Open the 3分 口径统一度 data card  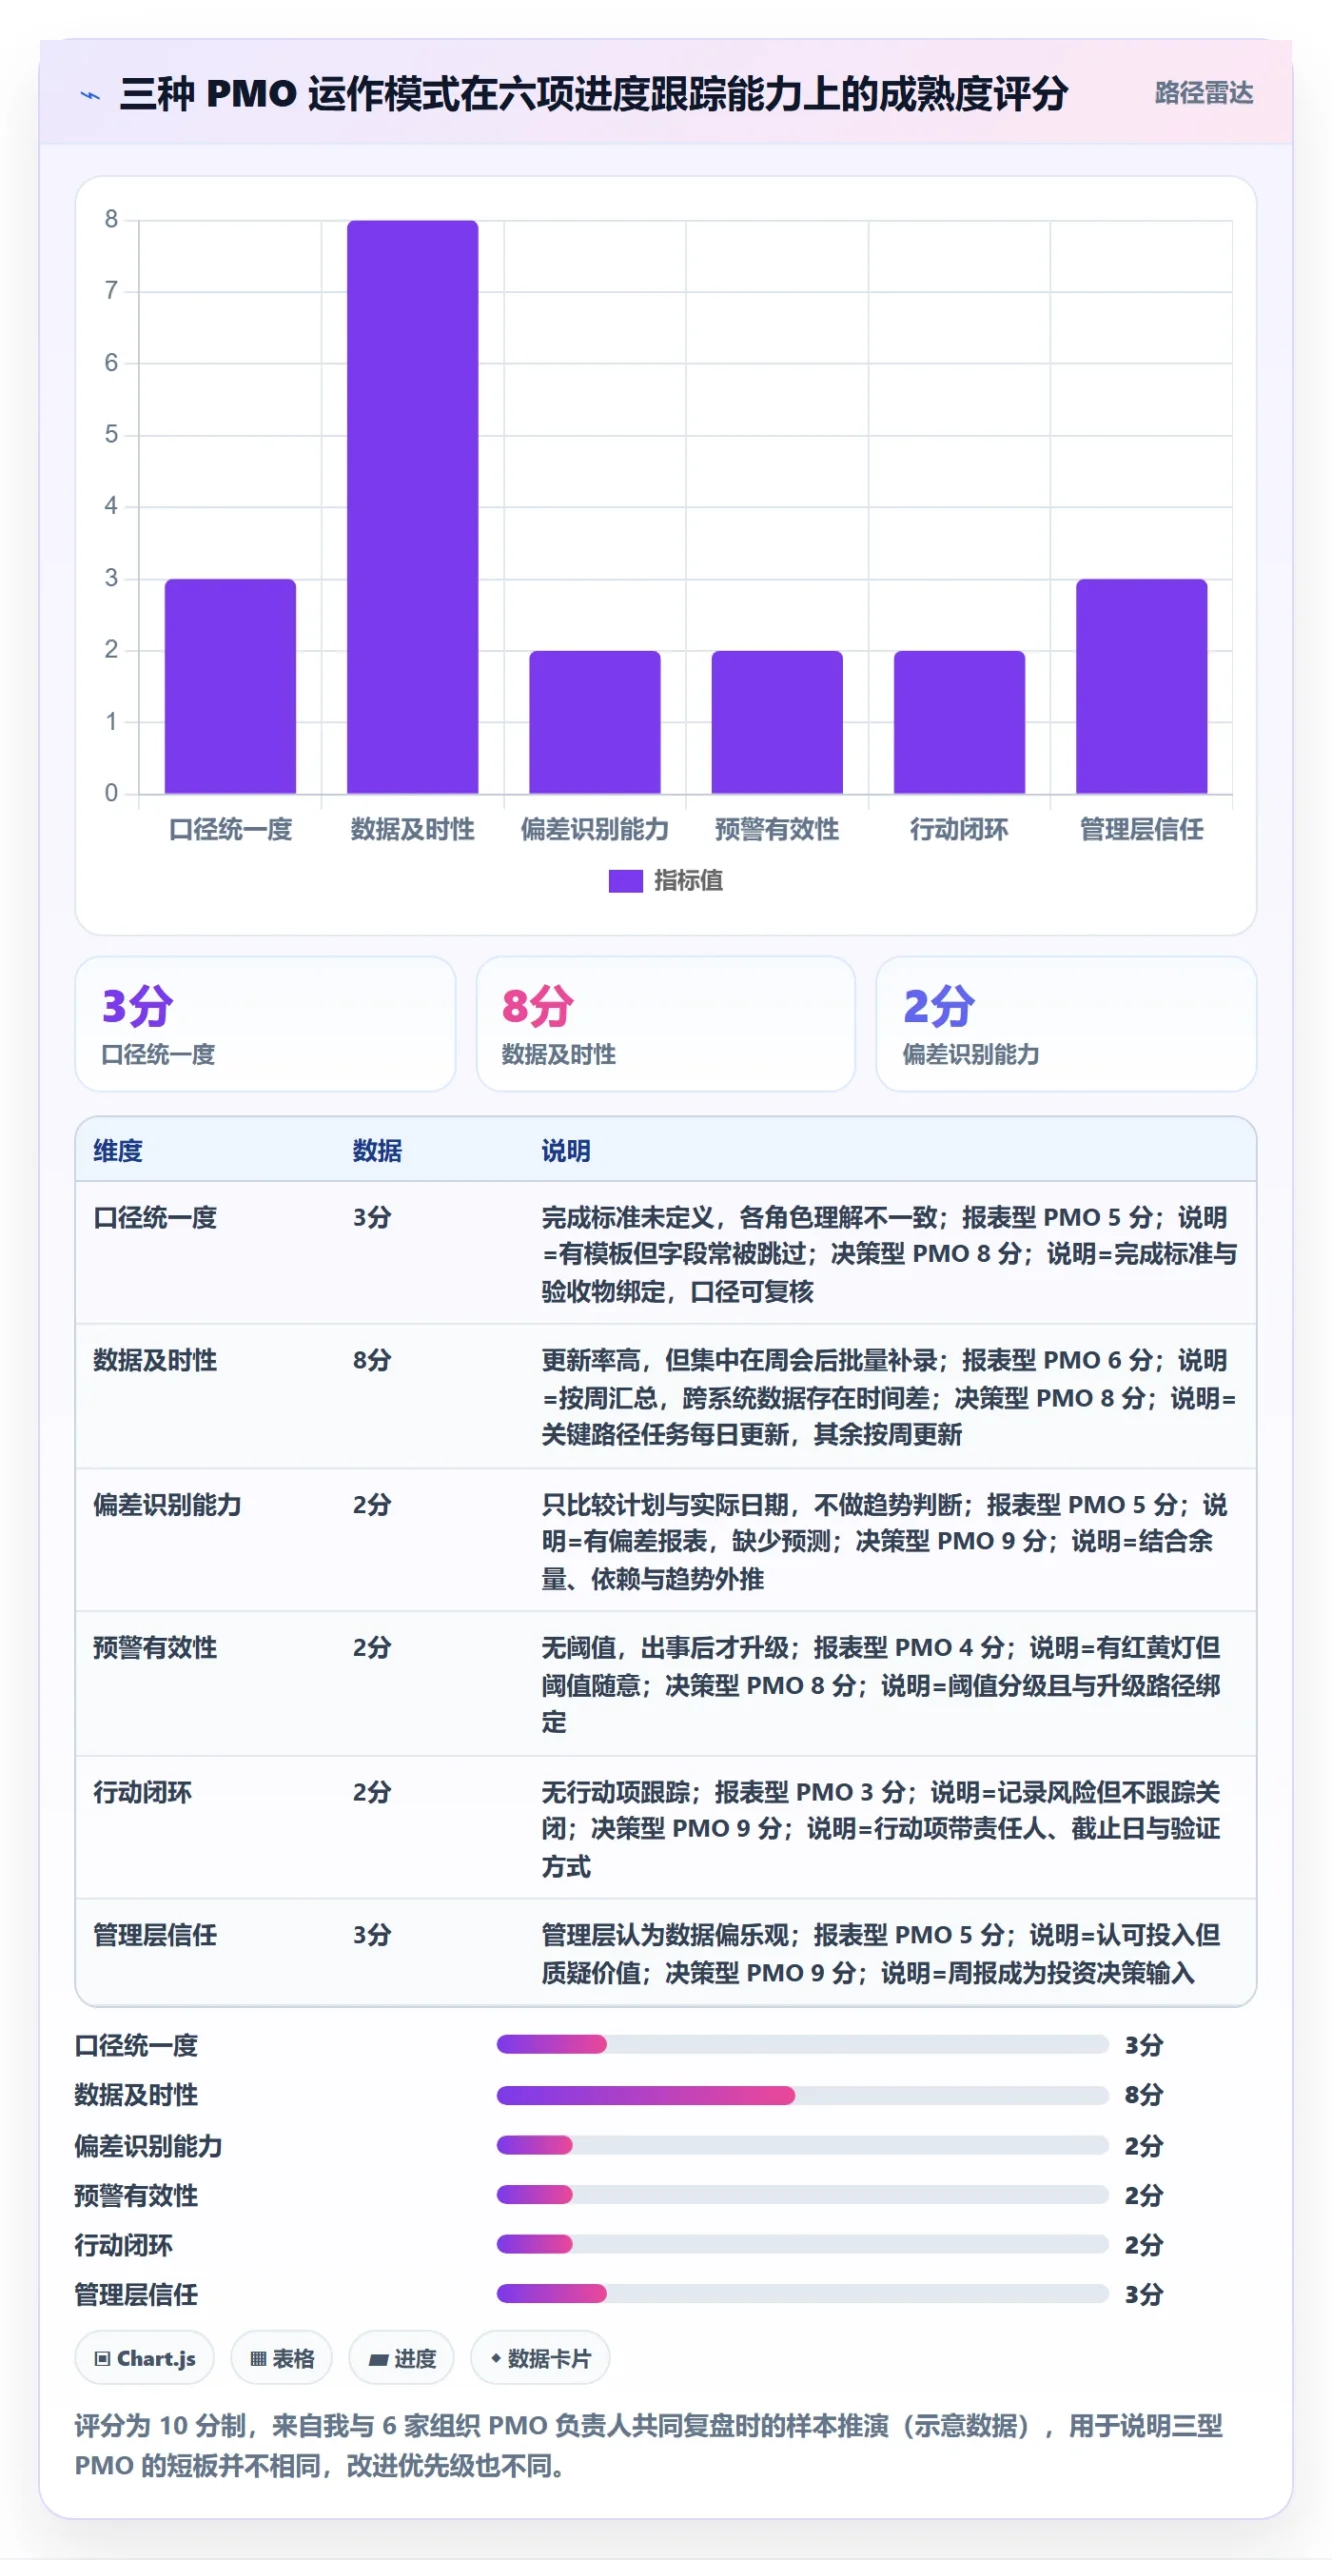[x=265, y=1023]
